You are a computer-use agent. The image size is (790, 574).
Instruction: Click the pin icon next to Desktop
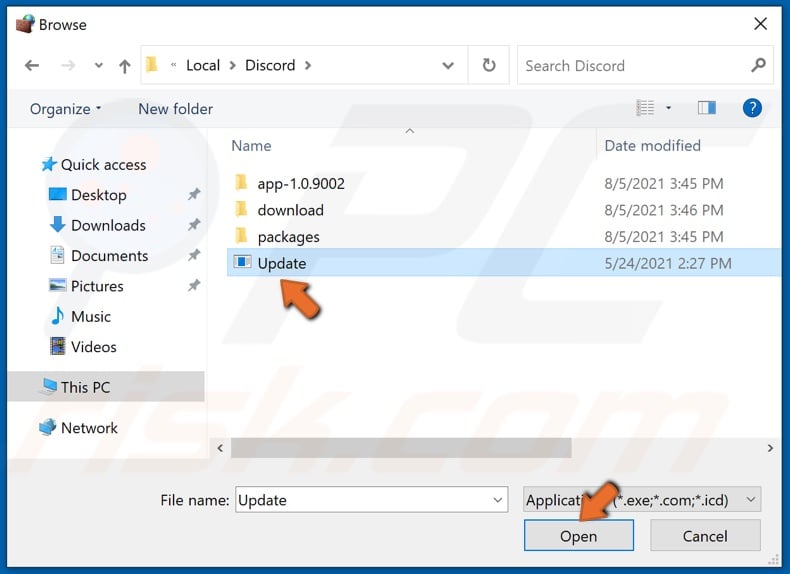(194, 195)
